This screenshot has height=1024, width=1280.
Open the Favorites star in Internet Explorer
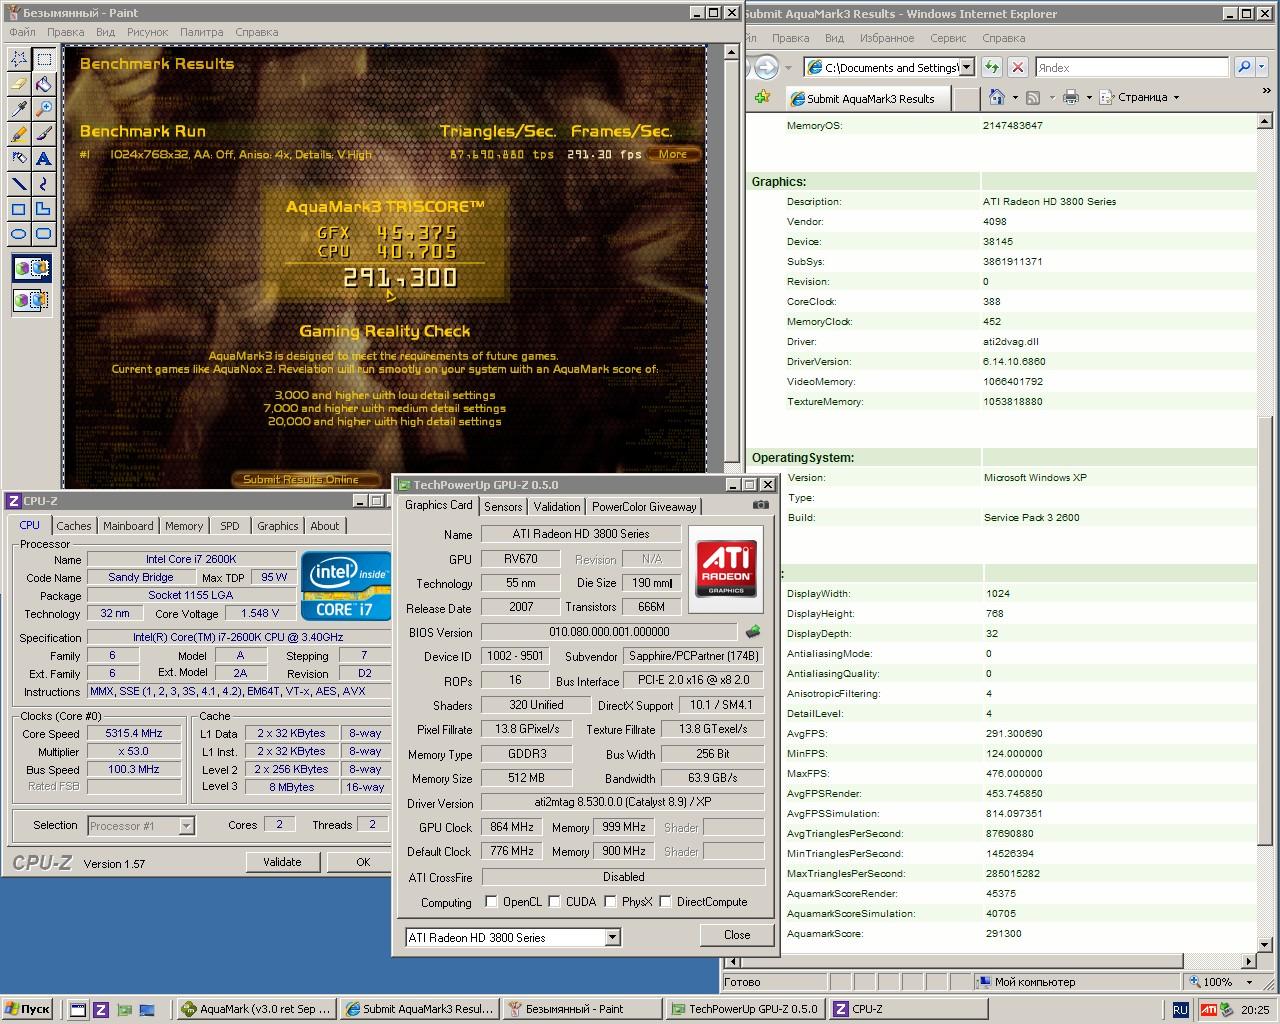pos(763,97)
